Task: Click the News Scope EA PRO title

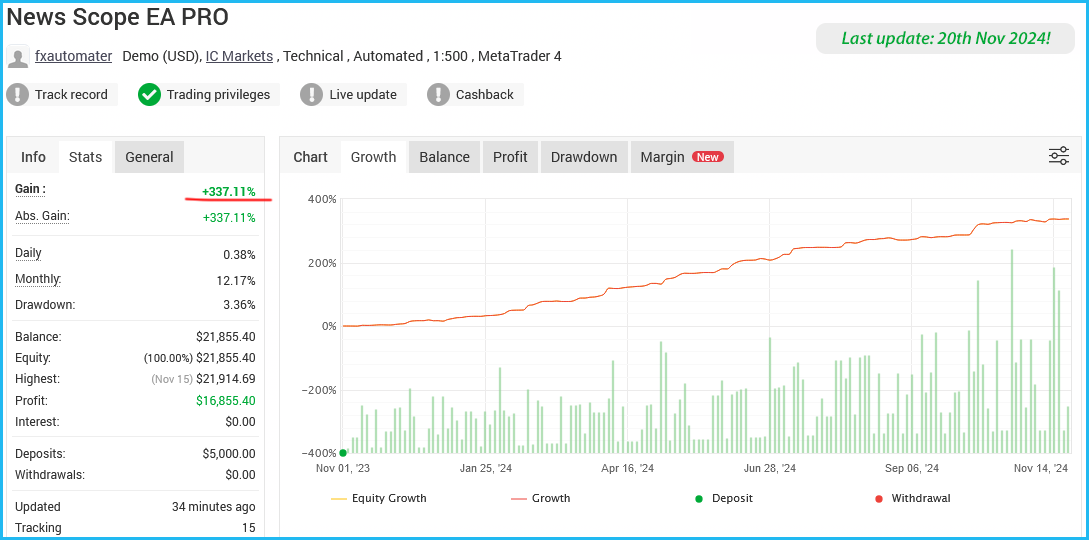Action: click(117, 17)
